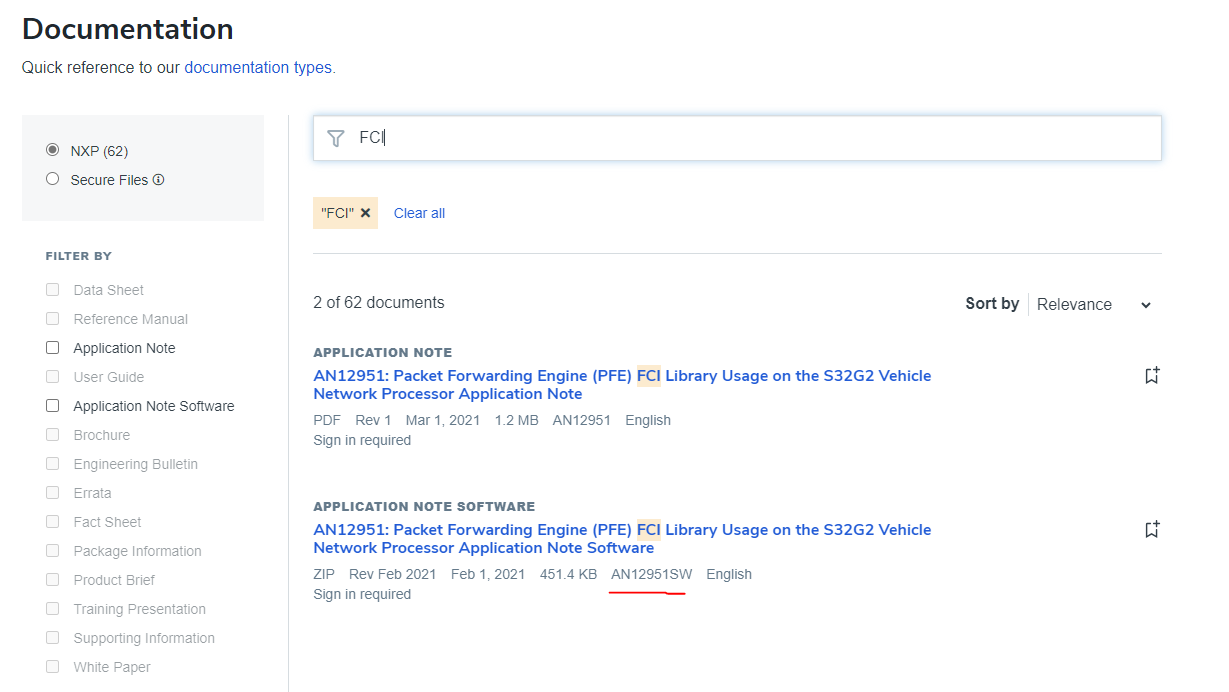The image size is (1229, 692).
Task: Check the Data Sheet filter checkbox
Action: coord(53,290)
